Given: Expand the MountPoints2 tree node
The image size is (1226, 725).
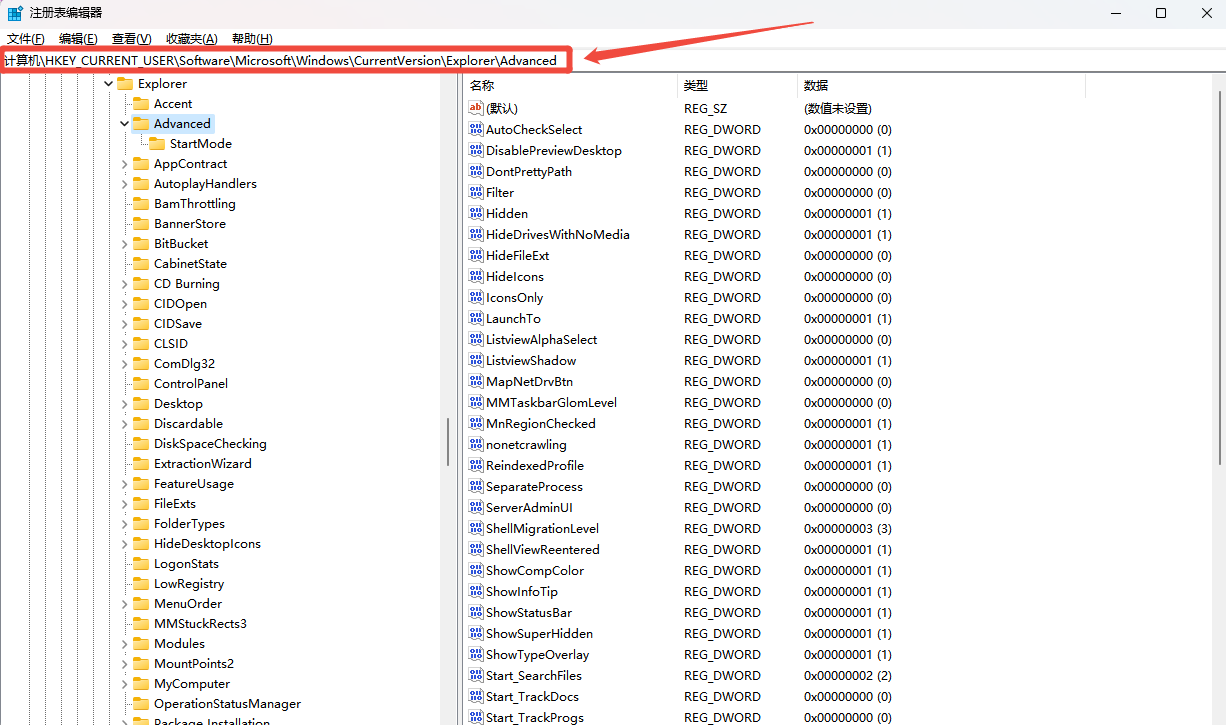Looking at the screenshot, I should 124,664.
